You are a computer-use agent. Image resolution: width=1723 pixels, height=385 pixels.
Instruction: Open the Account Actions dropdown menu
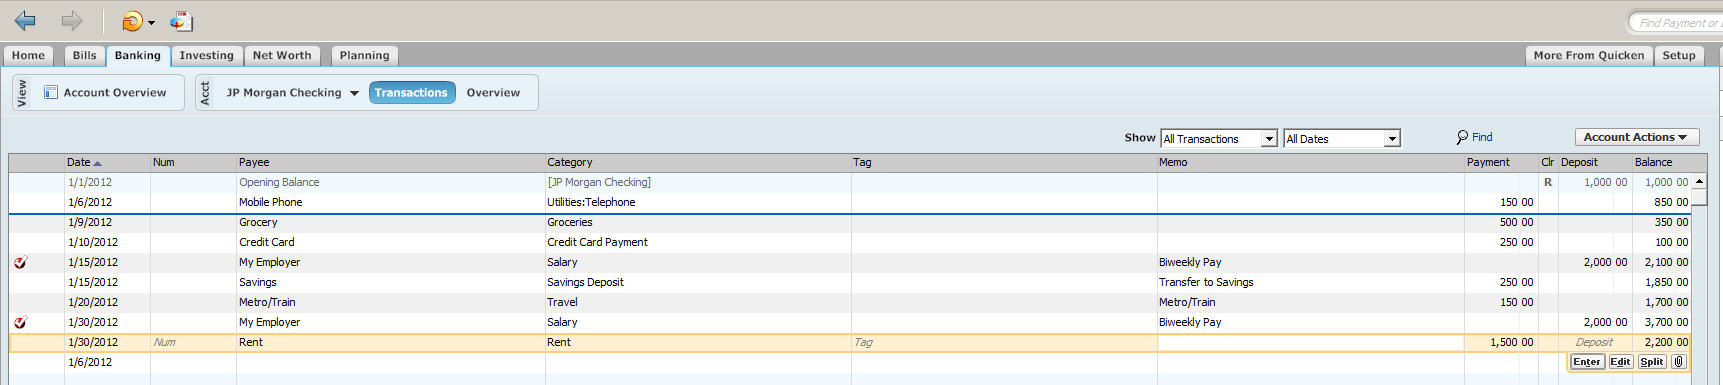(x=1636, y=137)
